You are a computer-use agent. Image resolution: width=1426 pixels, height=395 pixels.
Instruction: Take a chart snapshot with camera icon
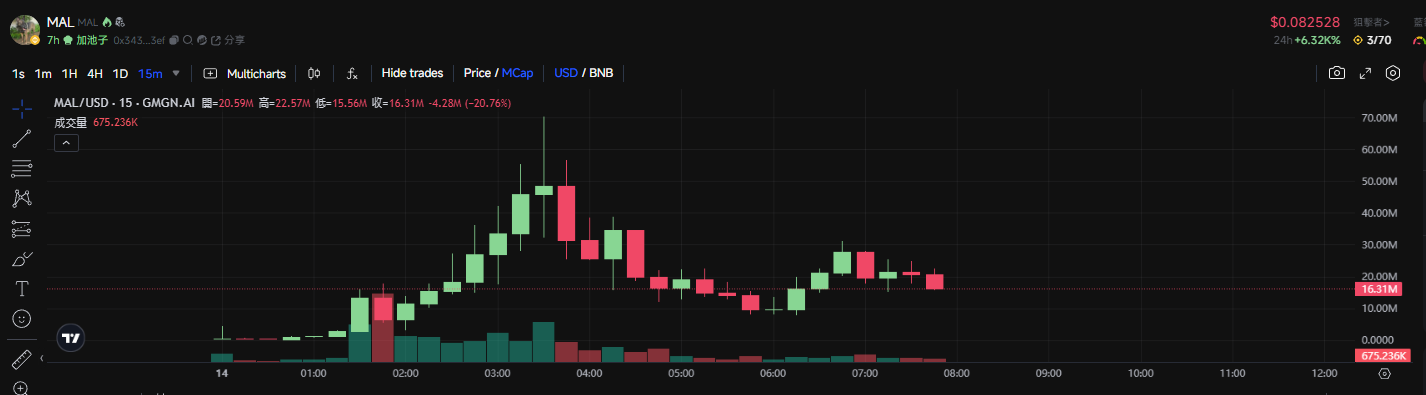(1336, 73)
